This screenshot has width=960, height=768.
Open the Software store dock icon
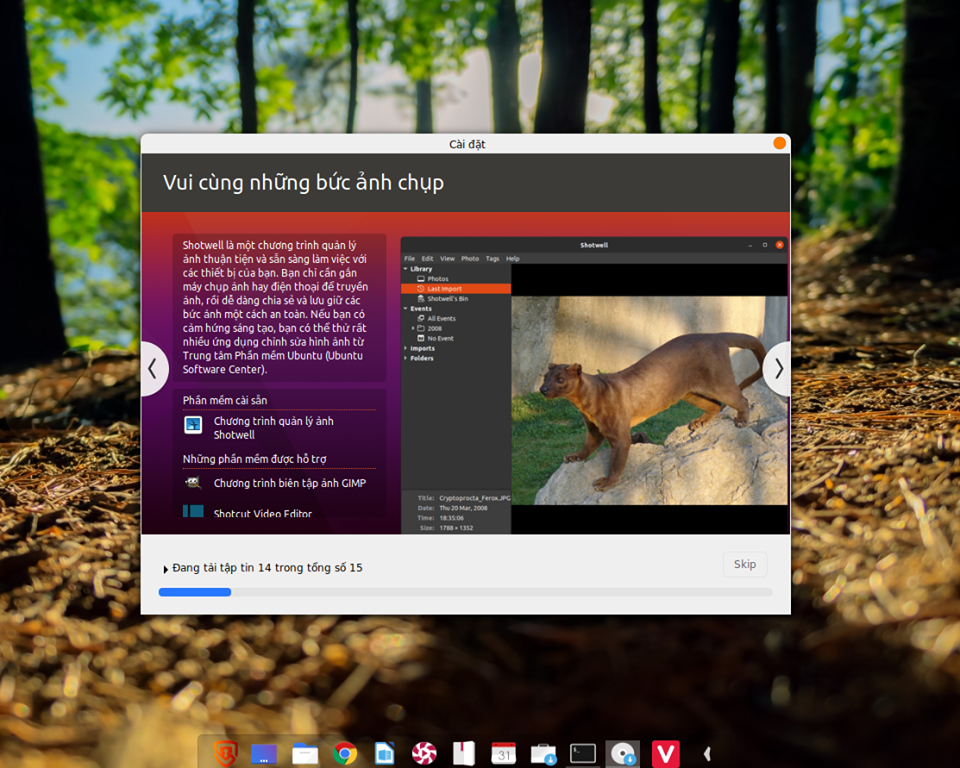543,754
